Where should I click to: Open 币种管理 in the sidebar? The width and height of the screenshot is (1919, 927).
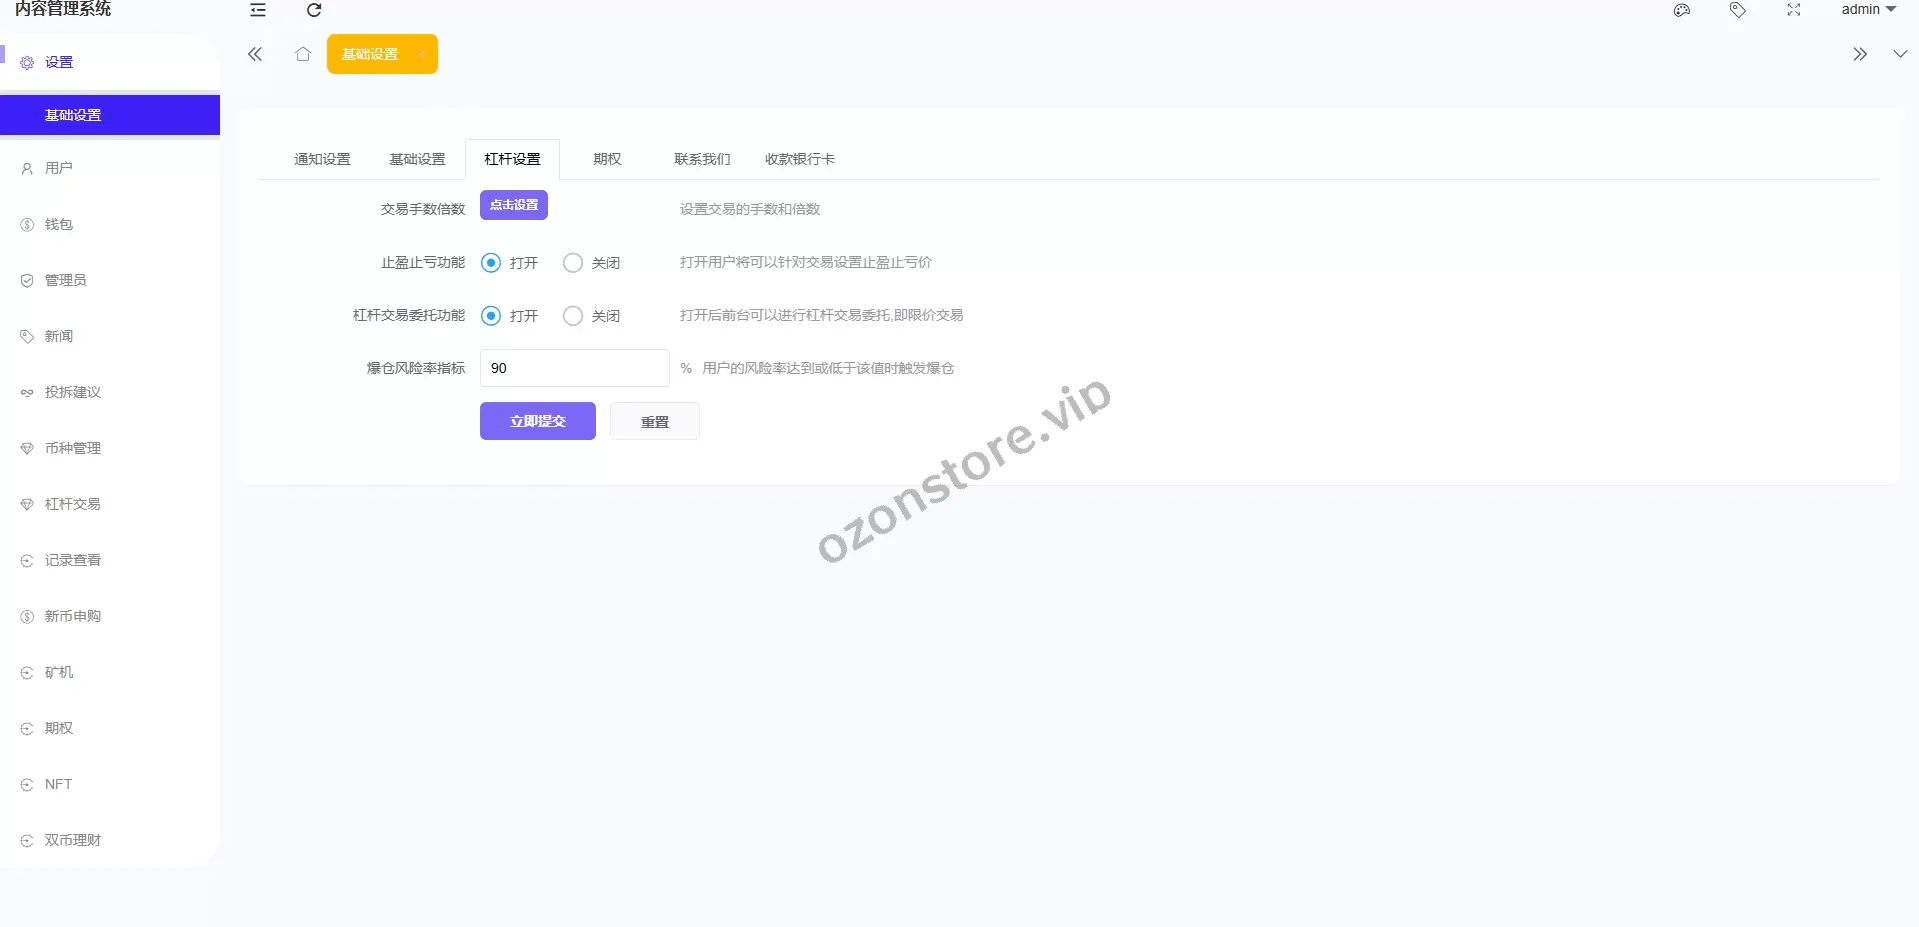pos(73,448)
